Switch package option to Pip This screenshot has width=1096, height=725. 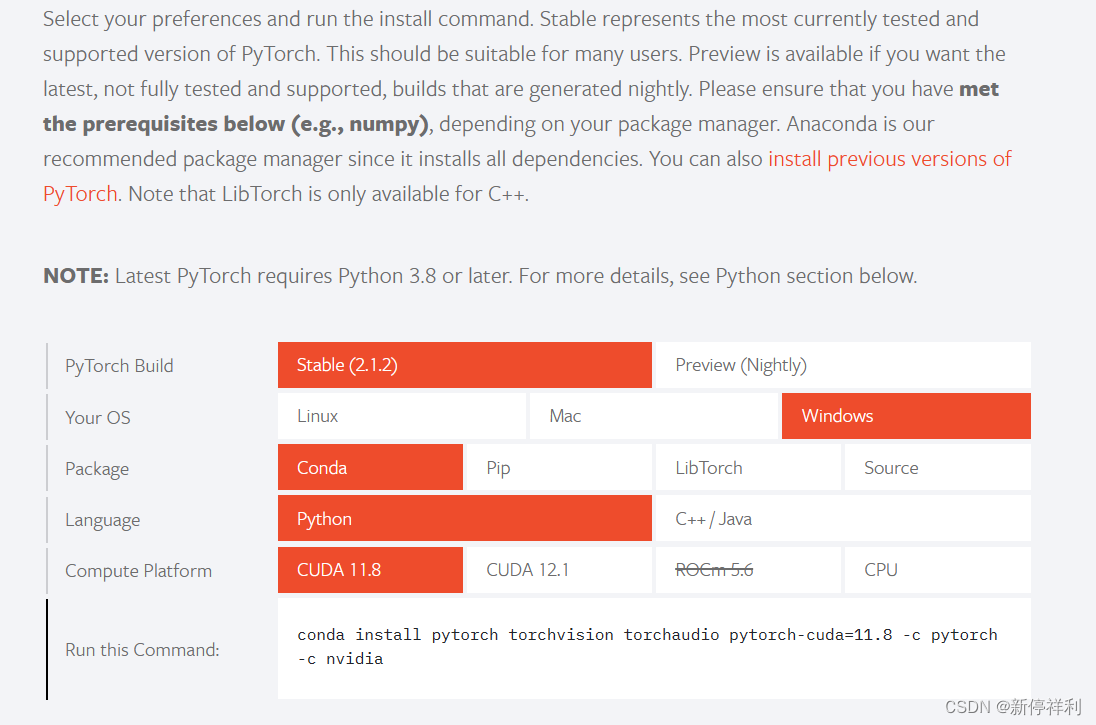[x=558, y=467]
